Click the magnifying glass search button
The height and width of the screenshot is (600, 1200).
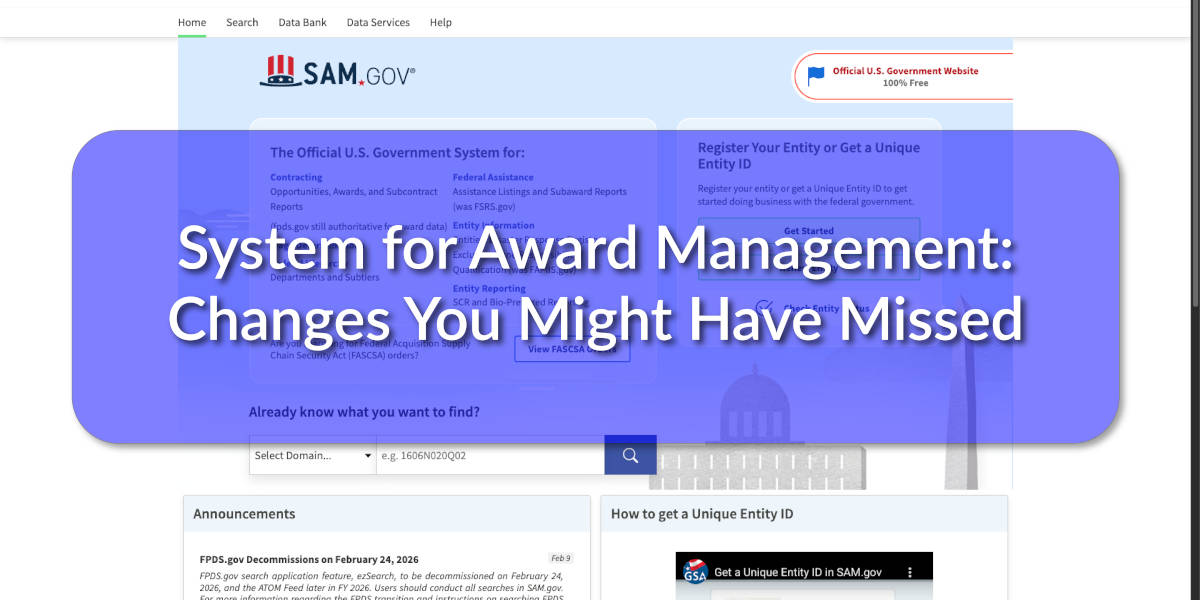[x=630, y=456]
